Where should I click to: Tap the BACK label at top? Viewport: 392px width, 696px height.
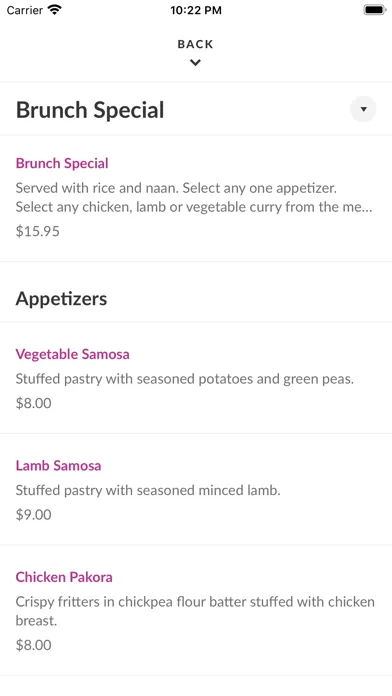pyautogui.click(x=195, y=44)
